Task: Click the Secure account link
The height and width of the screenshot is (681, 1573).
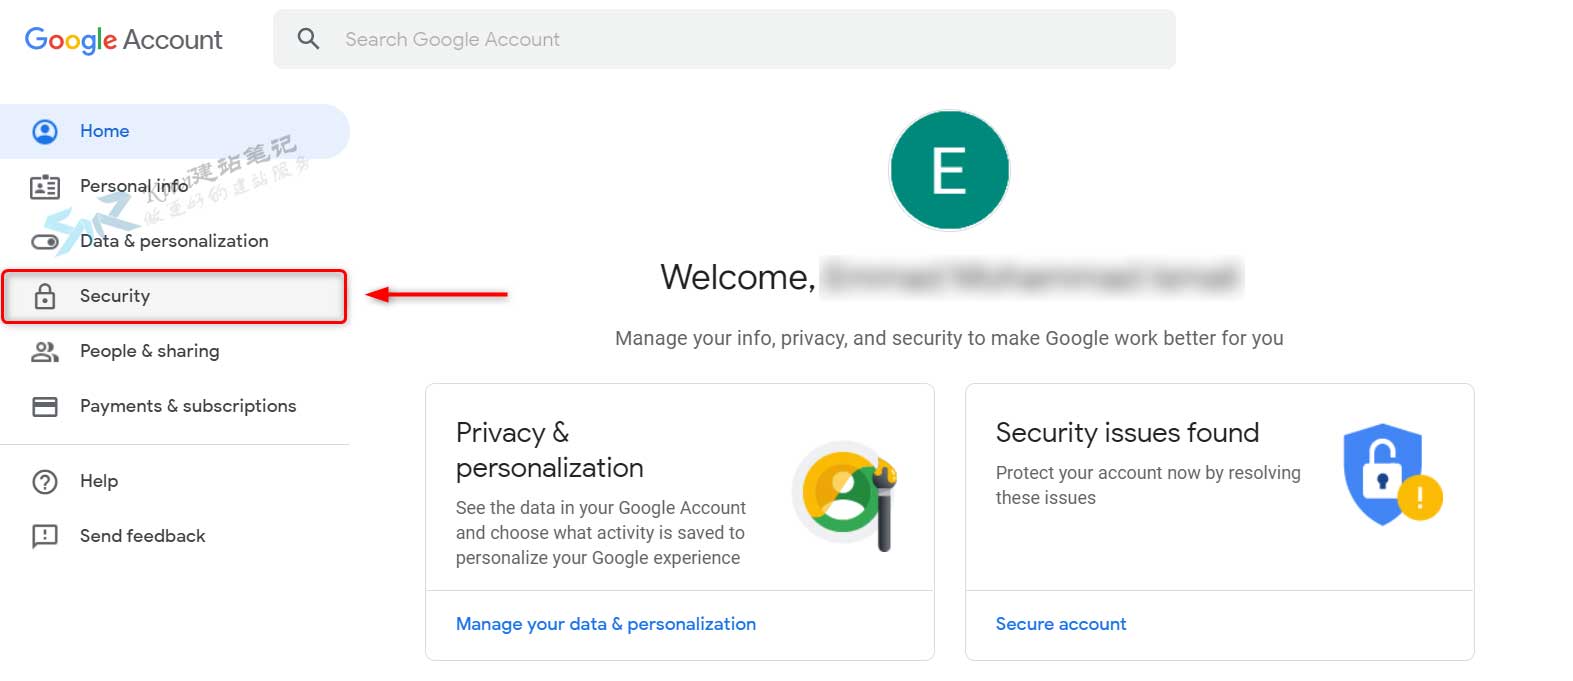Action: [1061, 624]
